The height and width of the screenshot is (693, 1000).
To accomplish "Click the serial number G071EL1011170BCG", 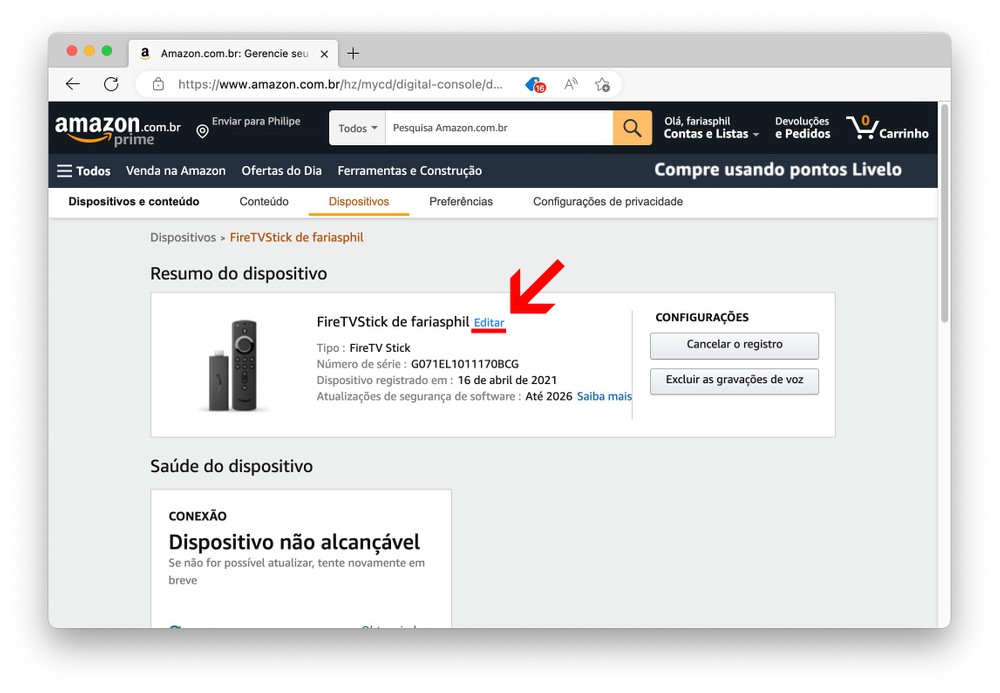I will [x=464, y=364].
